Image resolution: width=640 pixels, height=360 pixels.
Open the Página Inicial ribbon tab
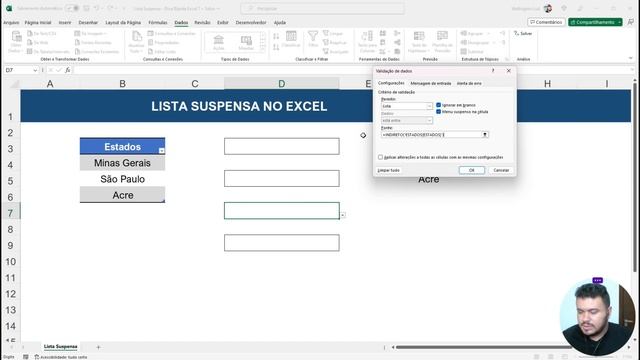(x=38, y=22)
